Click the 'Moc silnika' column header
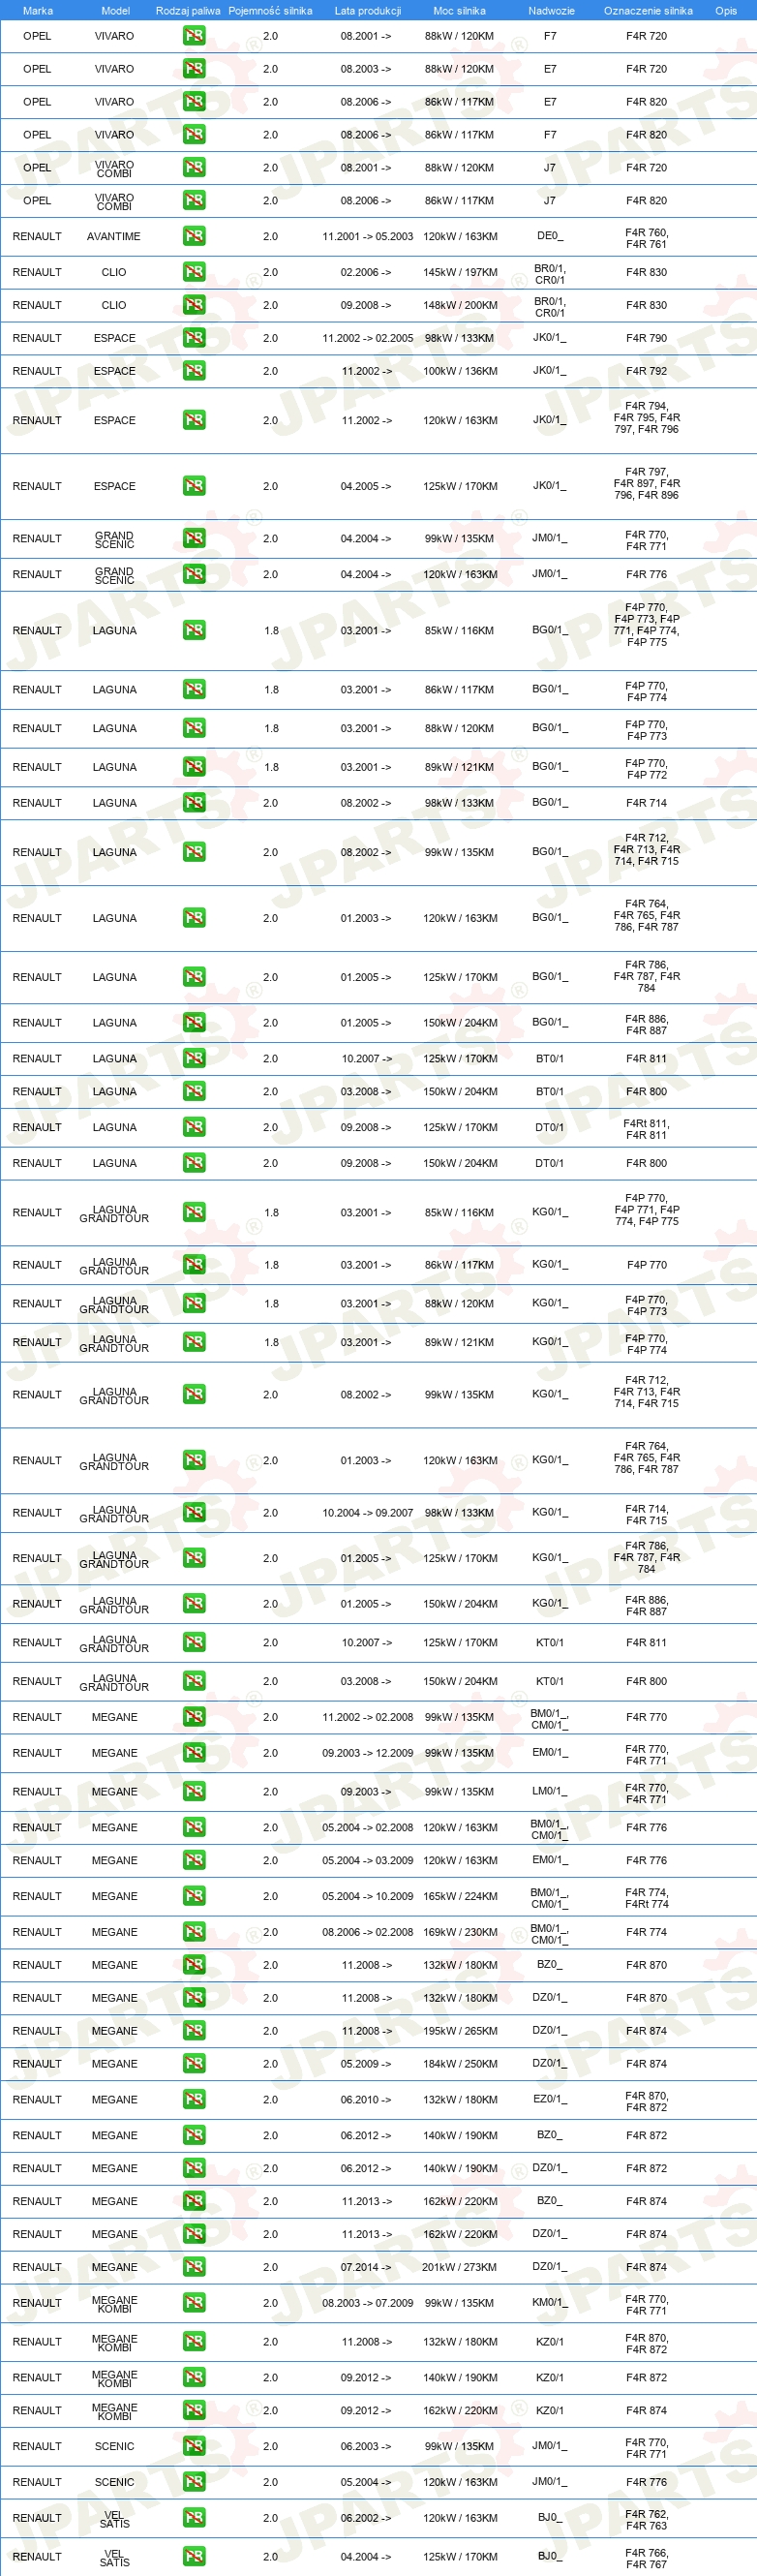 pyautogui.click(x=459, y=11)
